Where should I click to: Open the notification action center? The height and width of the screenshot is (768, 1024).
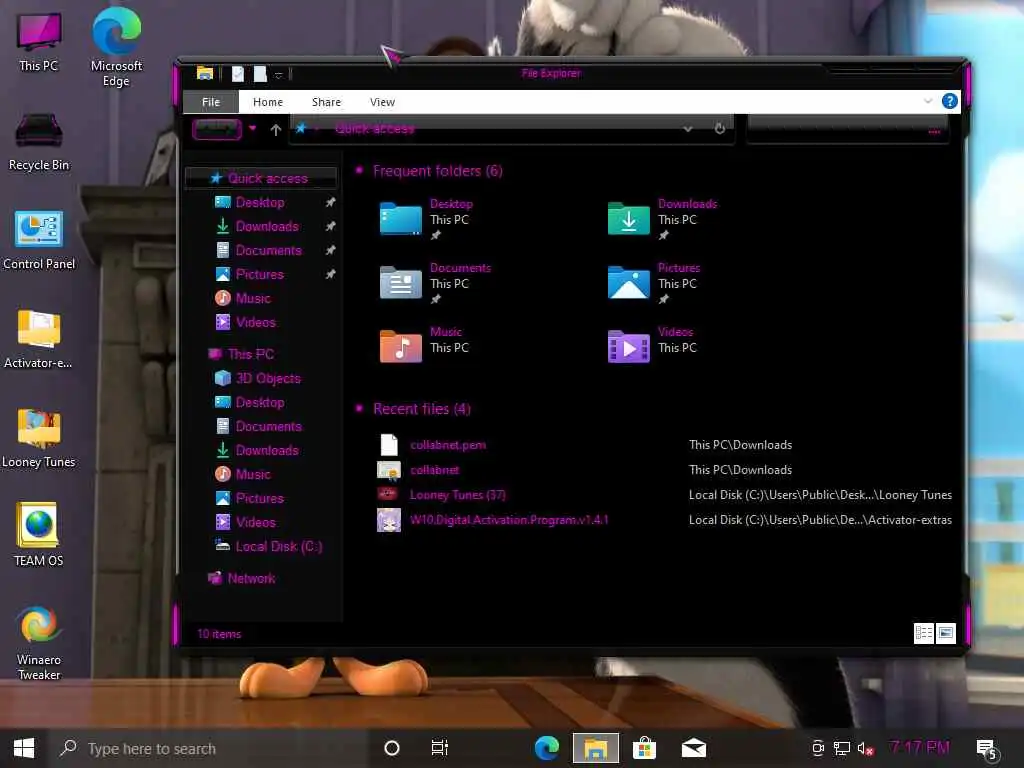point(986,748)
